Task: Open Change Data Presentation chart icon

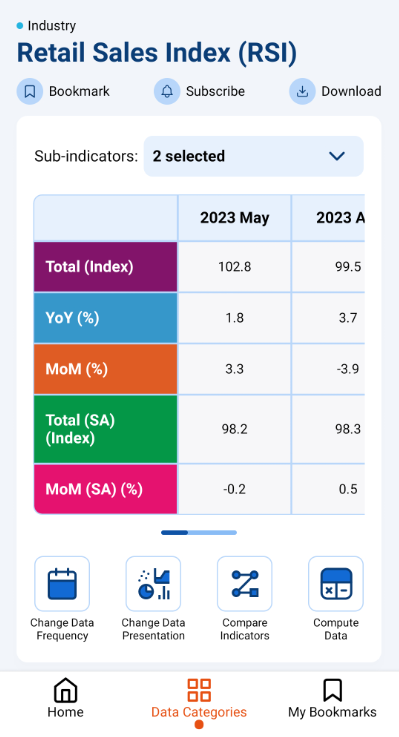Action: 153,584
